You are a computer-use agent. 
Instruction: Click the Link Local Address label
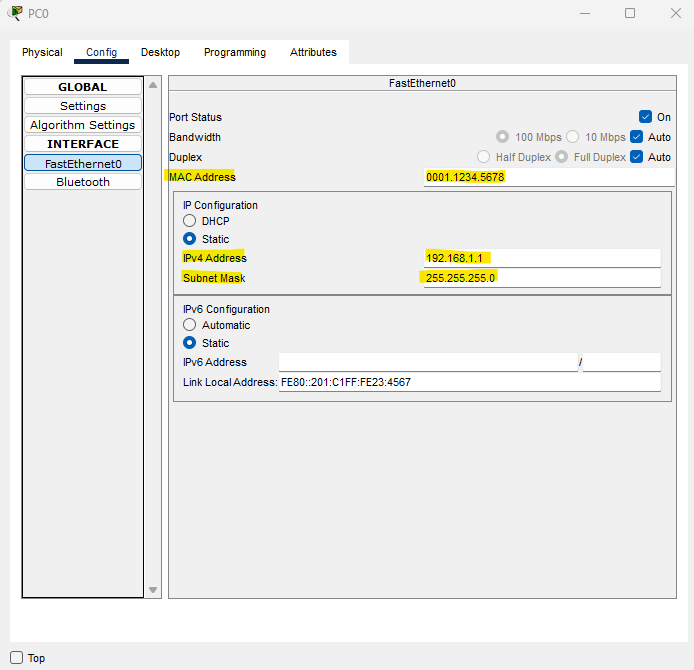tap(230, 382)
